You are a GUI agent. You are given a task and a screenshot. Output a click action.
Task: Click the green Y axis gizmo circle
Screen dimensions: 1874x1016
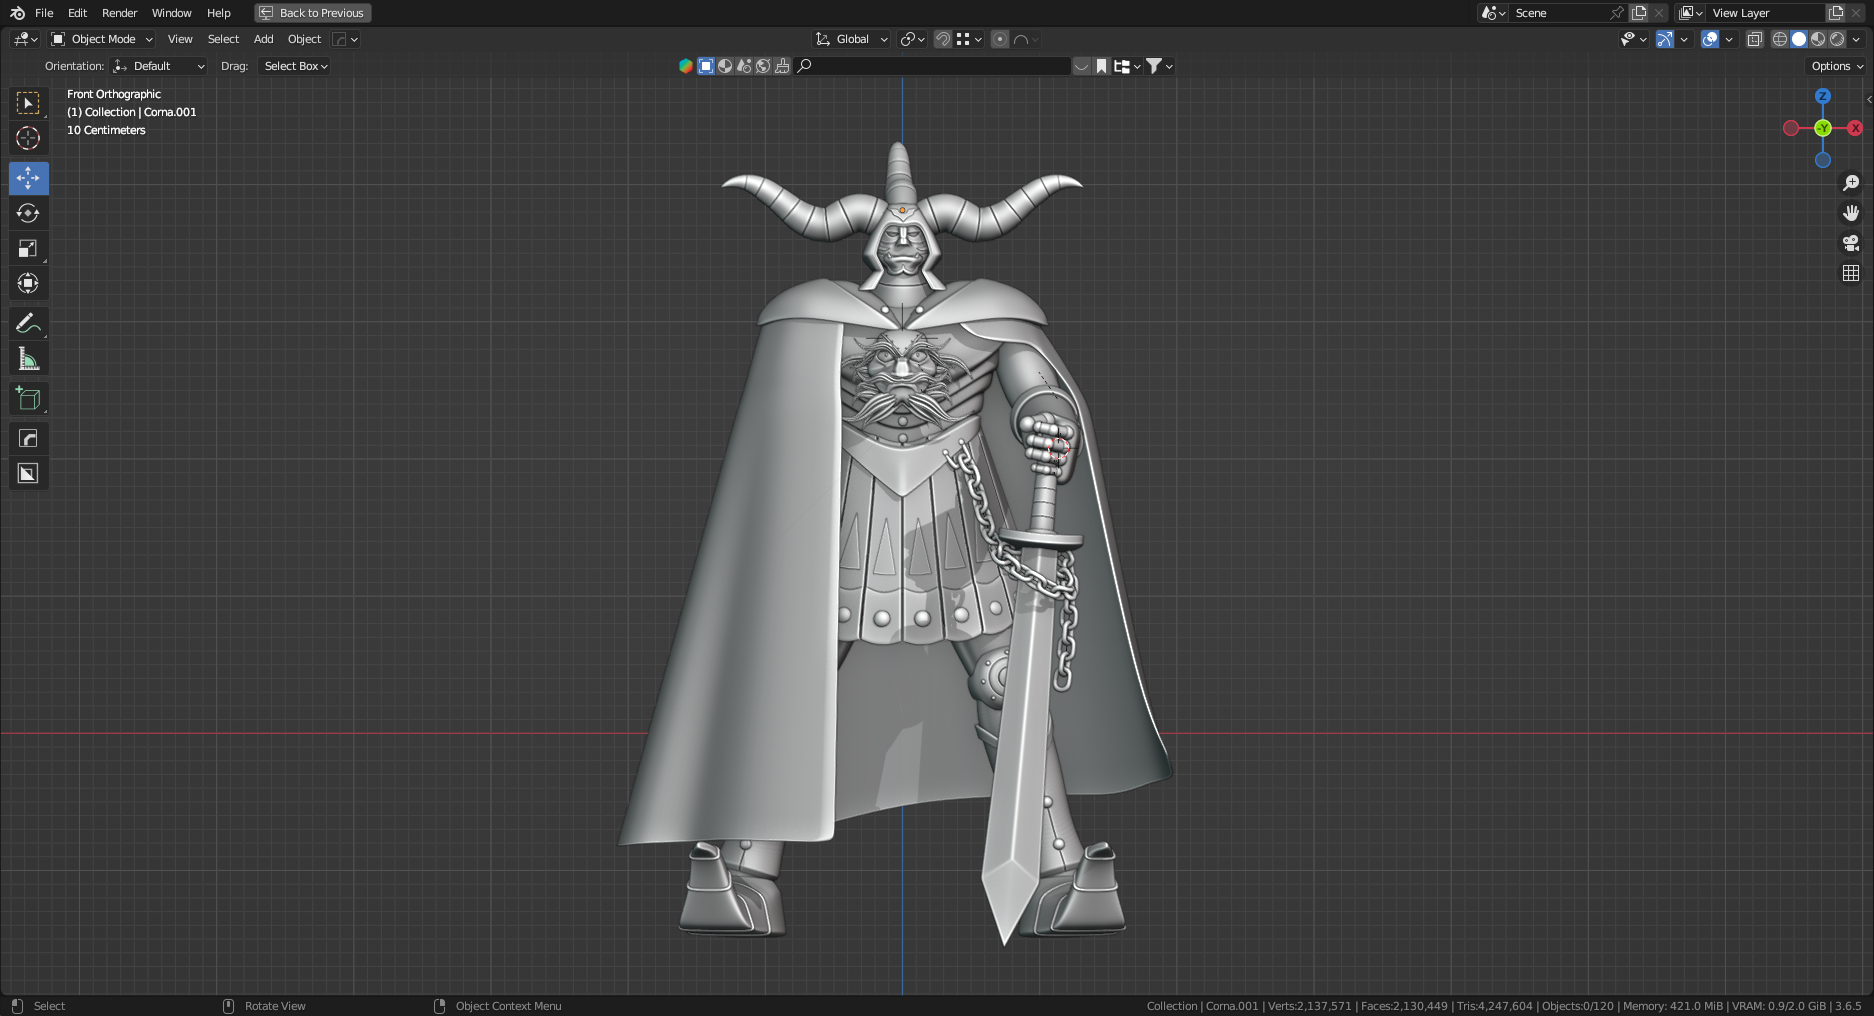[x=1822, y=128]
